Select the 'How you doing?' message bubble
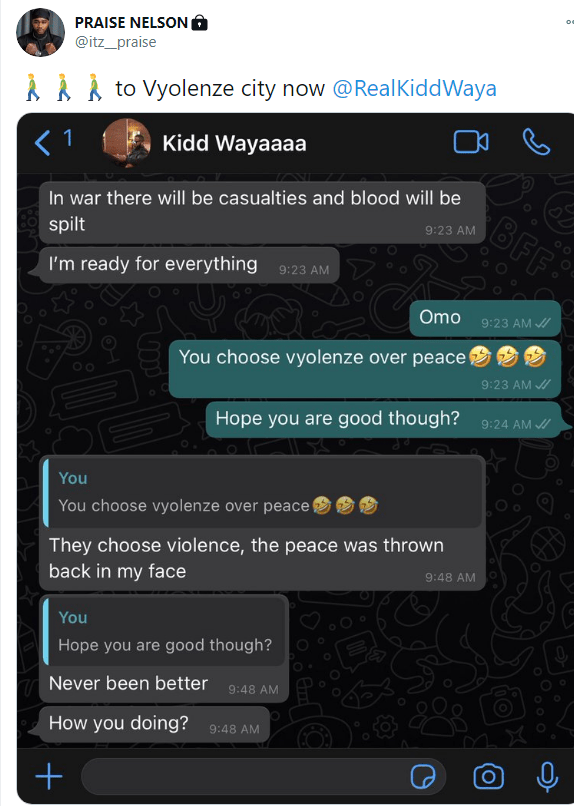The image size is (574, 806). tap(154, 724)
